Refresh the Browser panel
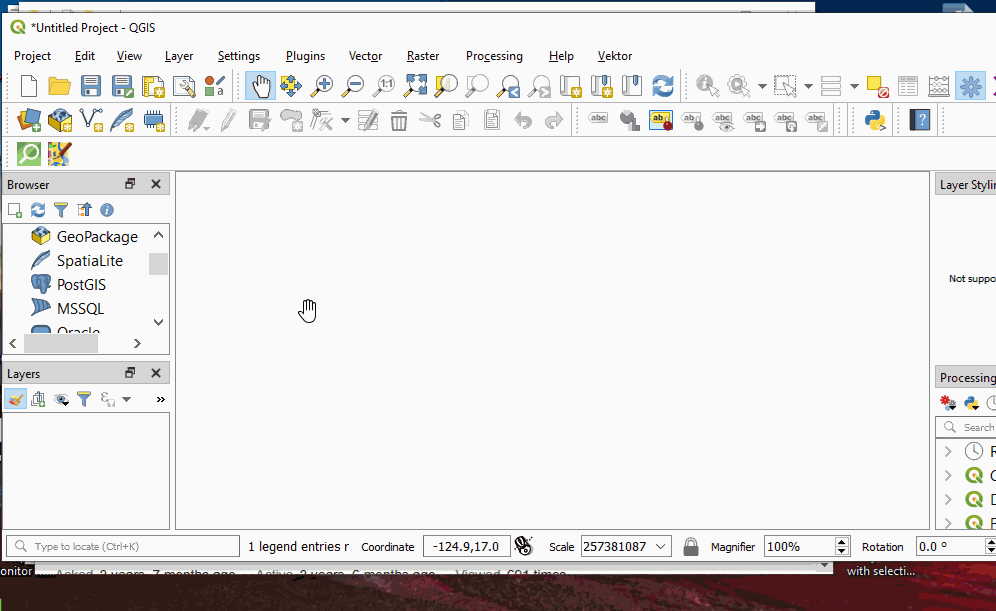 (x=38, y=210)
